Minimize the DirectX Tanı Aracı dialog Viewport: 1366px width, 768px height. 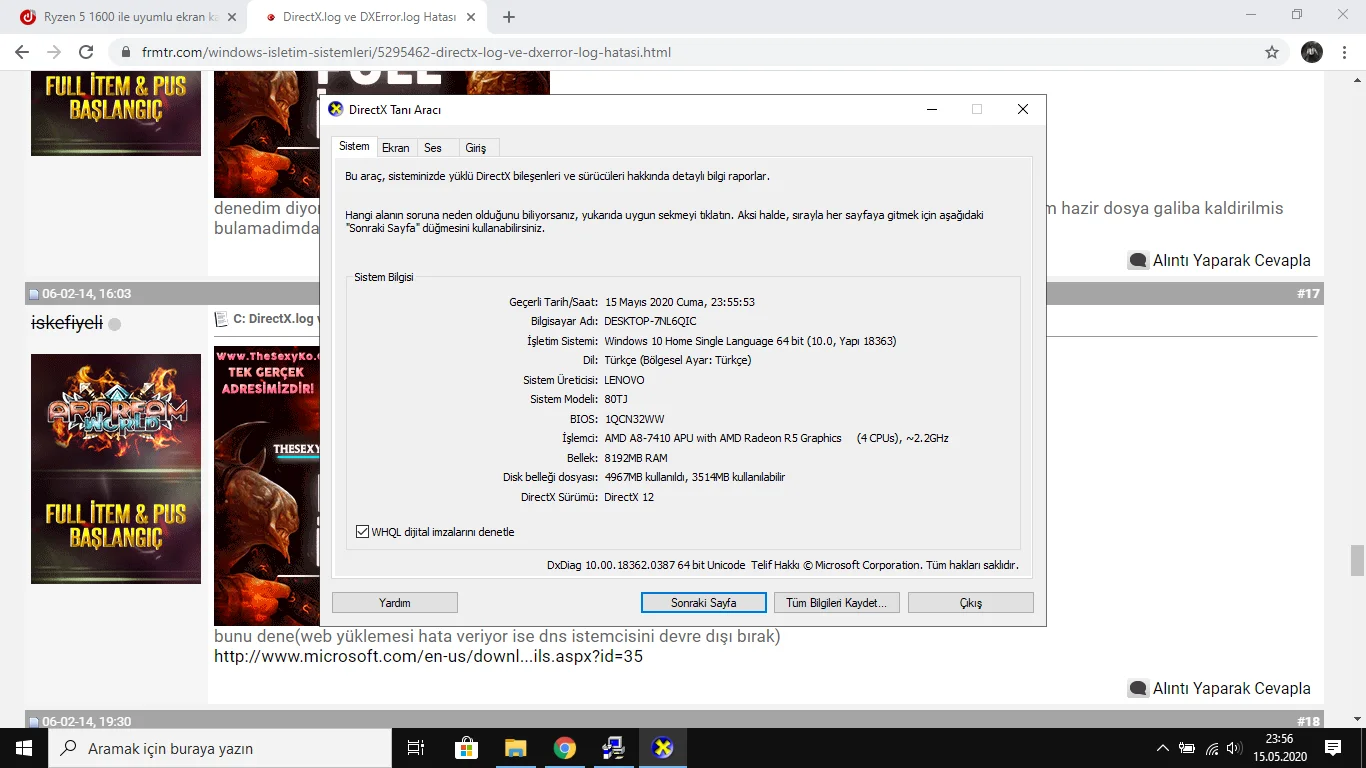pos(931,109)
